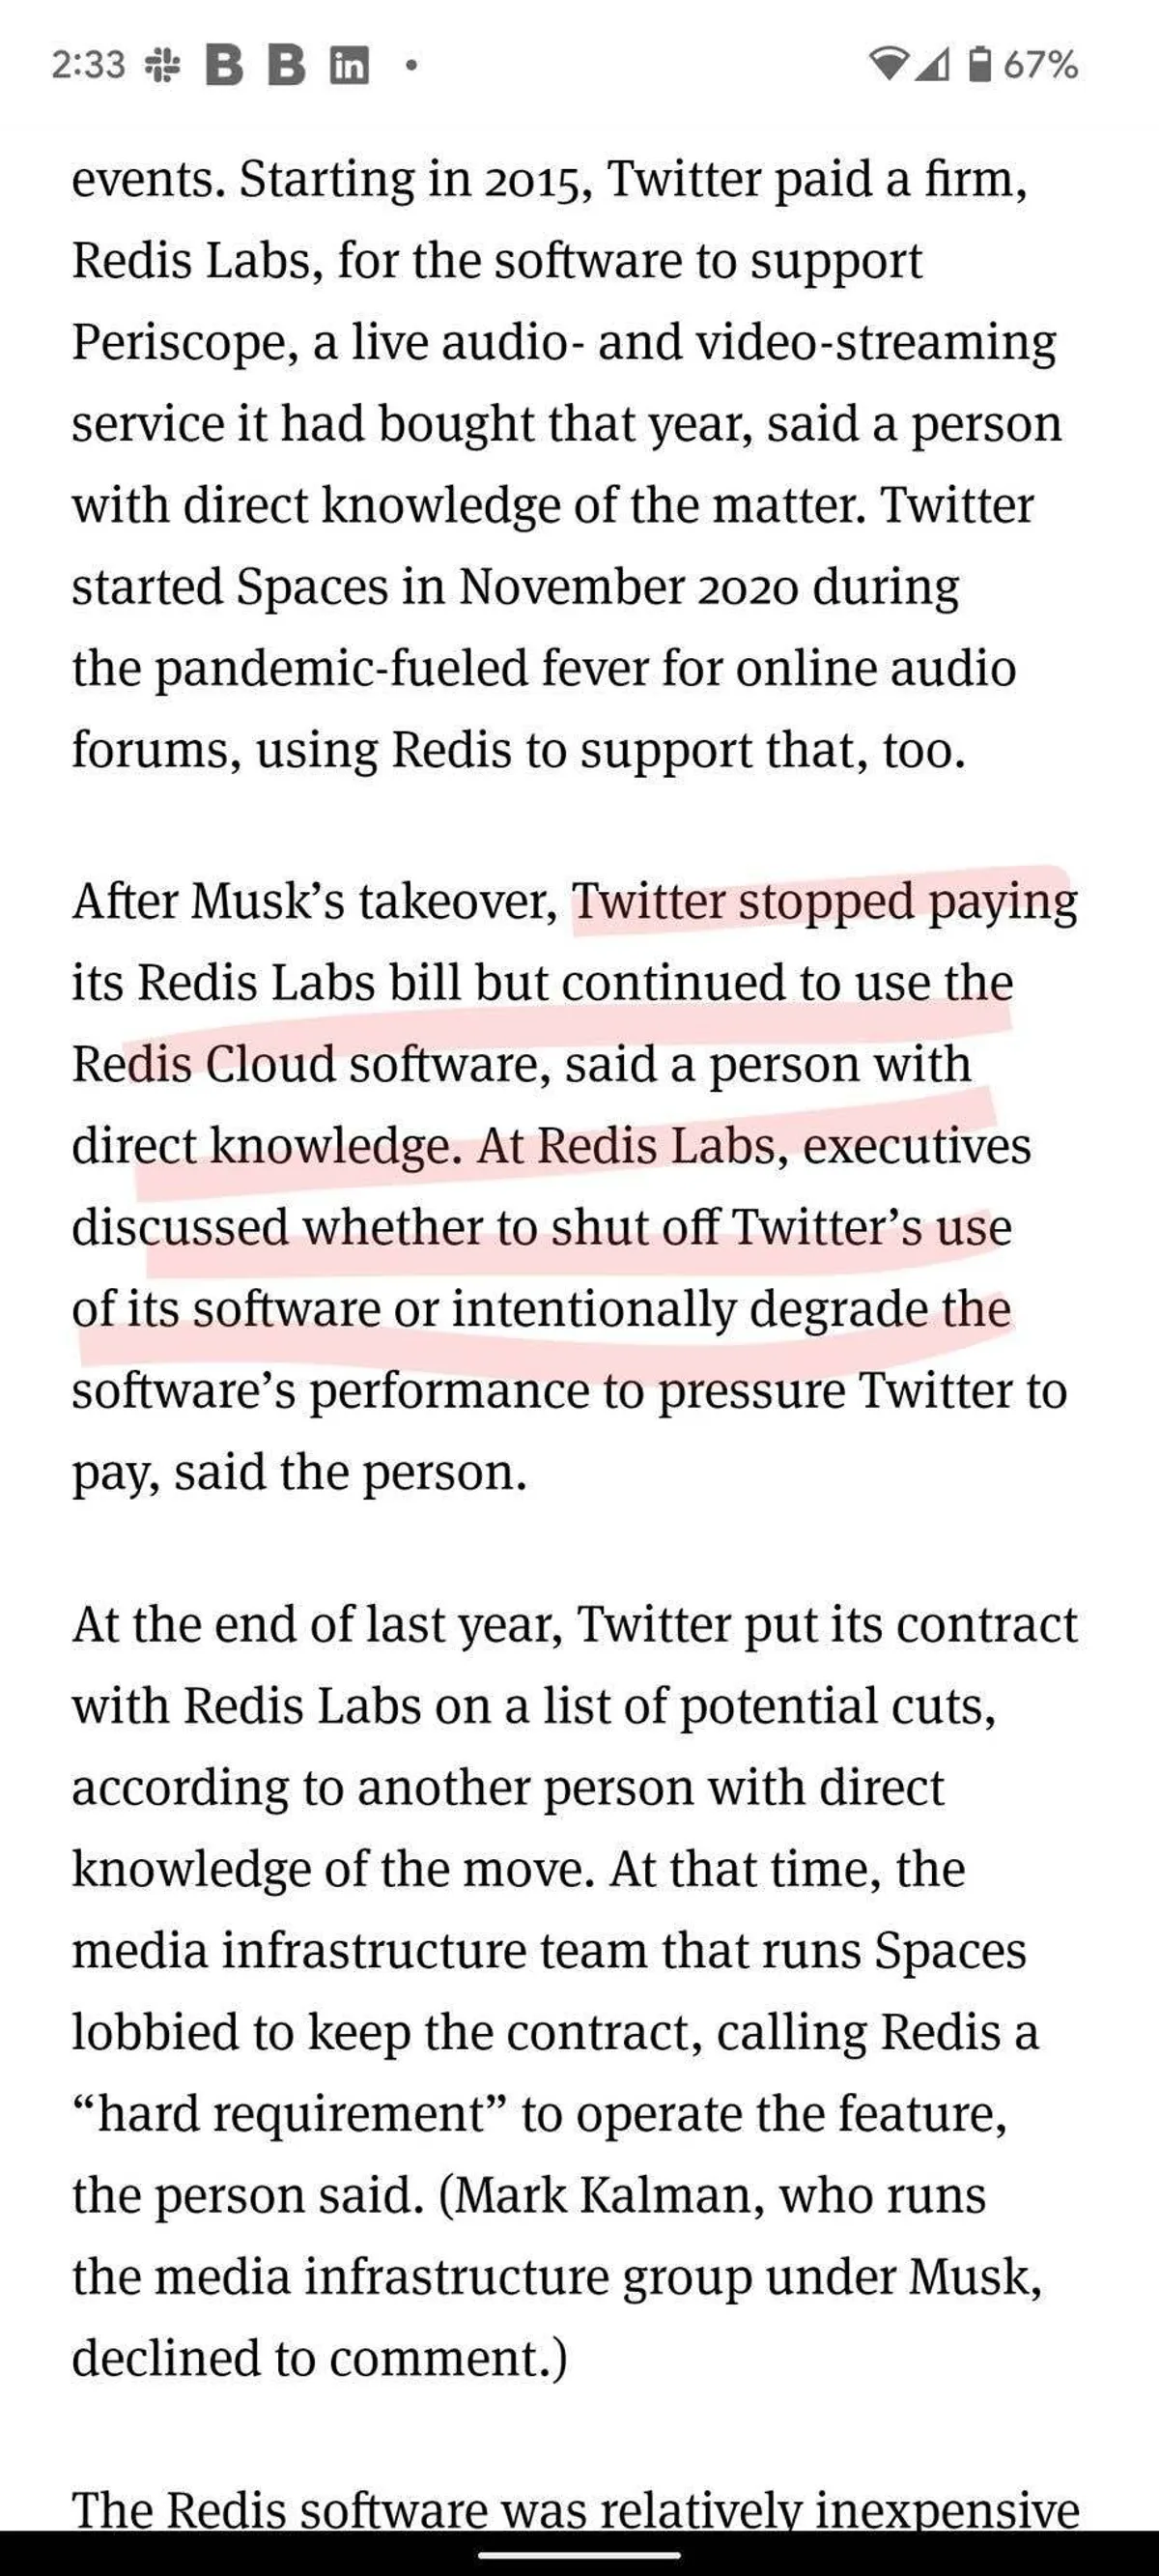
Task: Tap the LinkedIn notification icon
Action: tap(349, 66)
